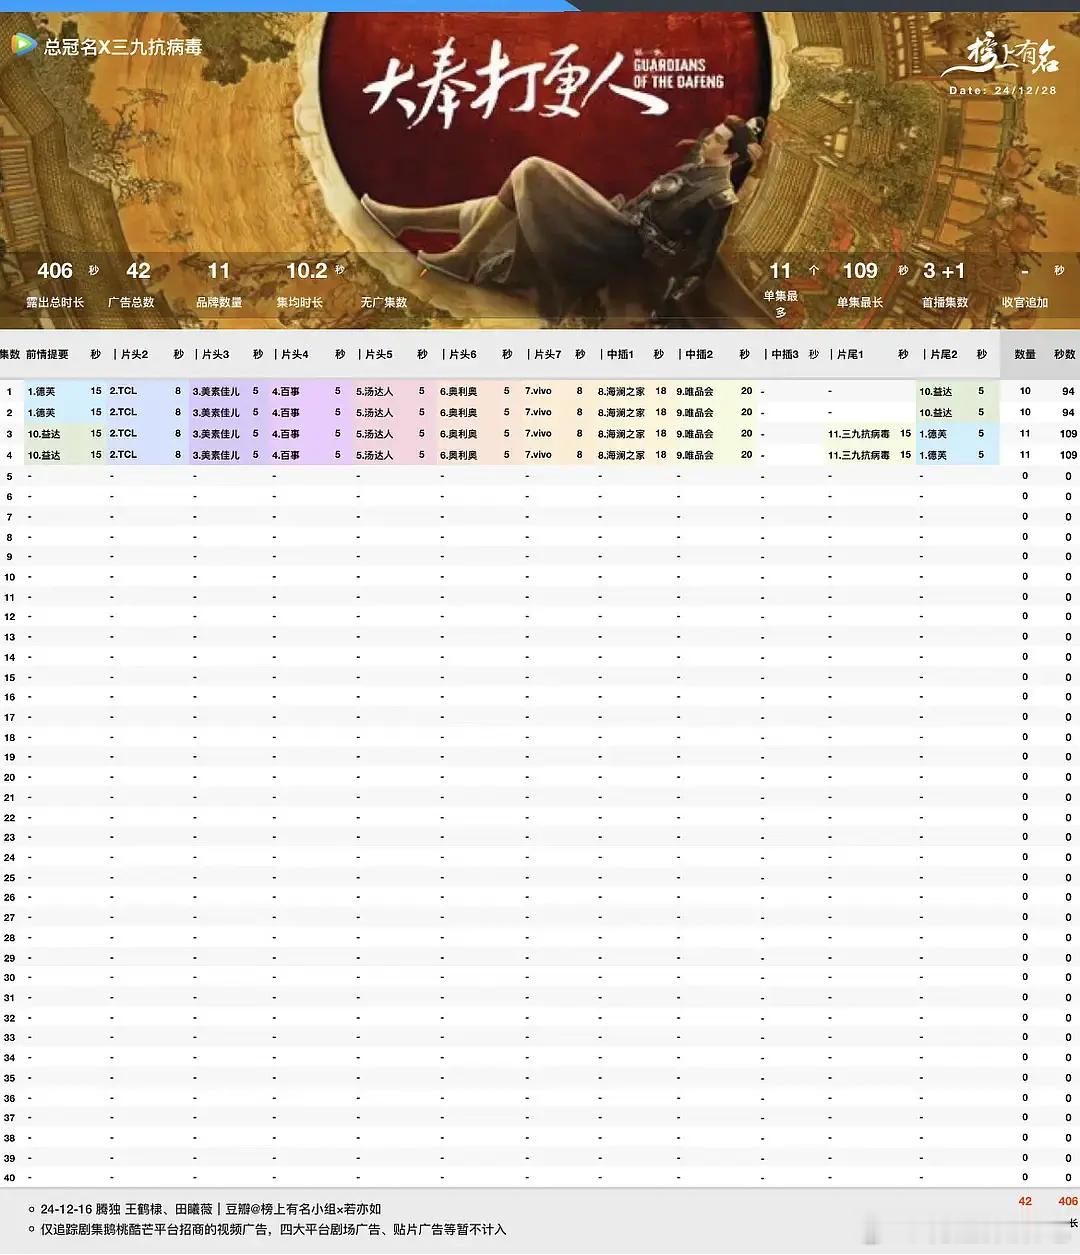1080x1255 pixels.
Task: Click the 94 seconds total for episode 1
Action: pyautogui.click(x=1068, y=391)
